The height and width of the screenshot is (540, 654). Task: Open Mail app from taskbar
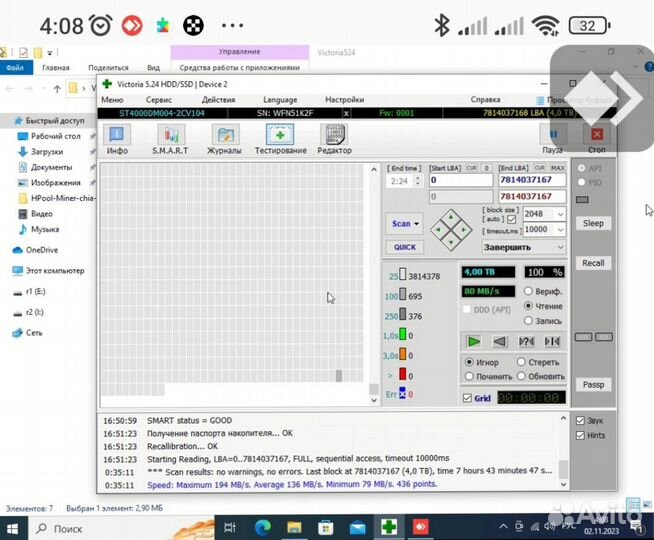(x=357, y=528)
